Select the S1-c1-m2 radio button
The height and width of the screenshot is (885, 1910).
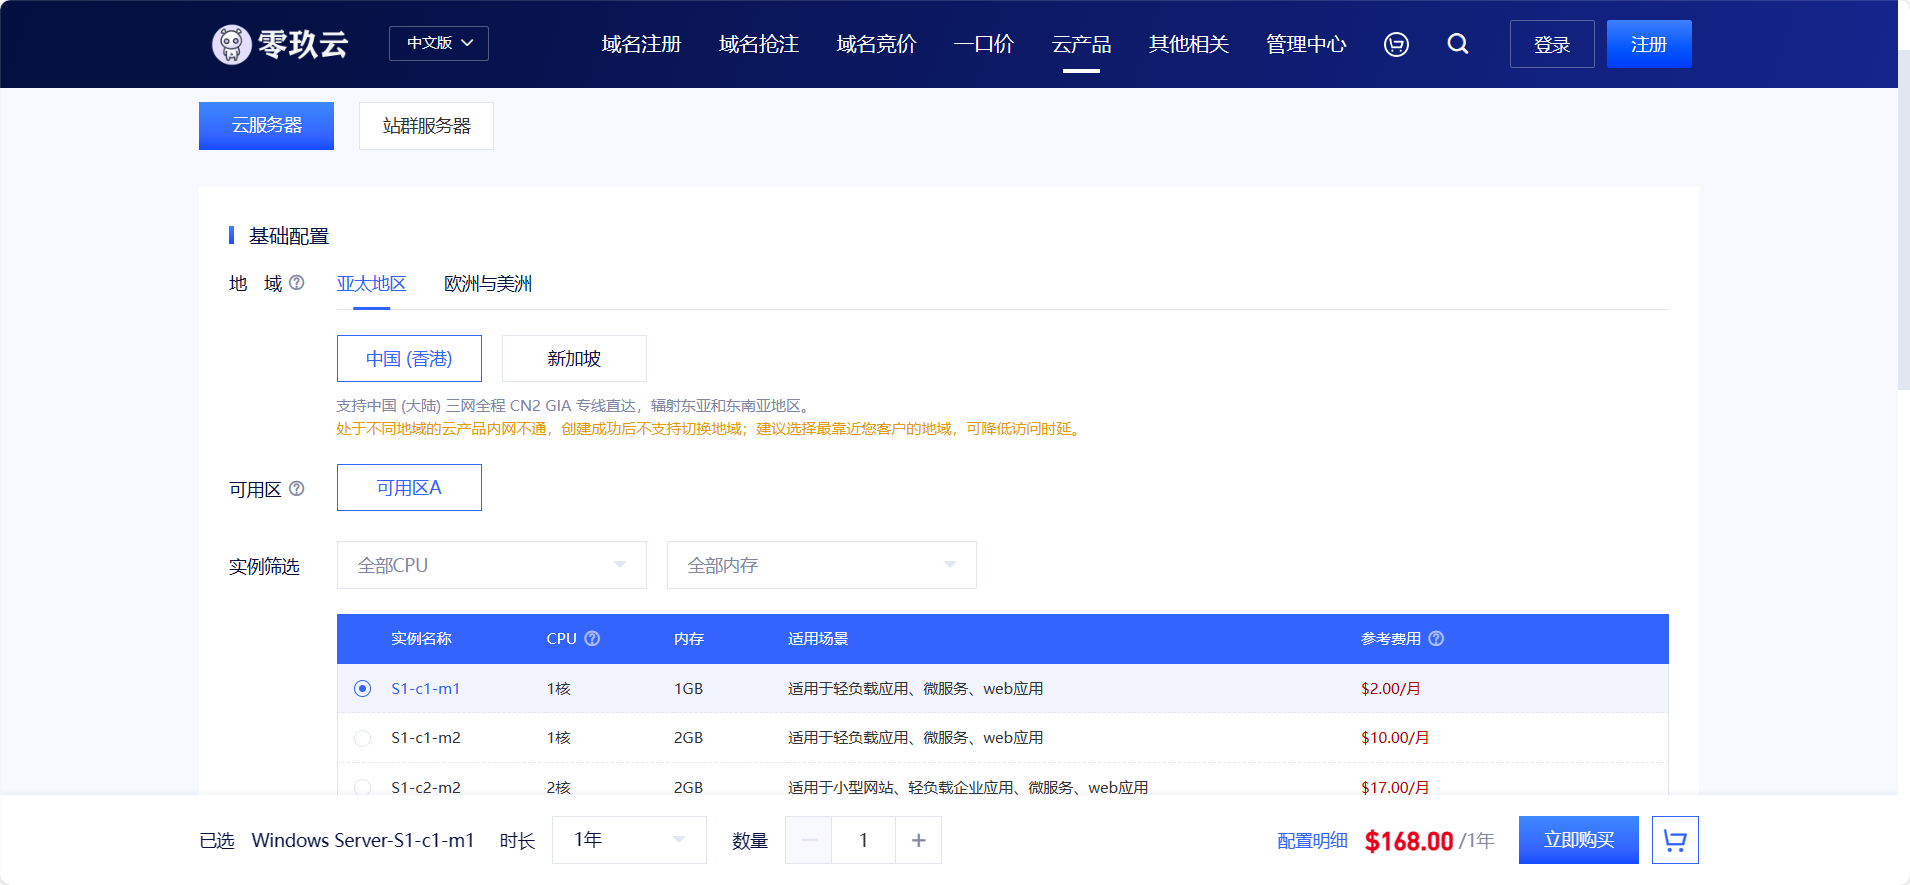point(362,738)
